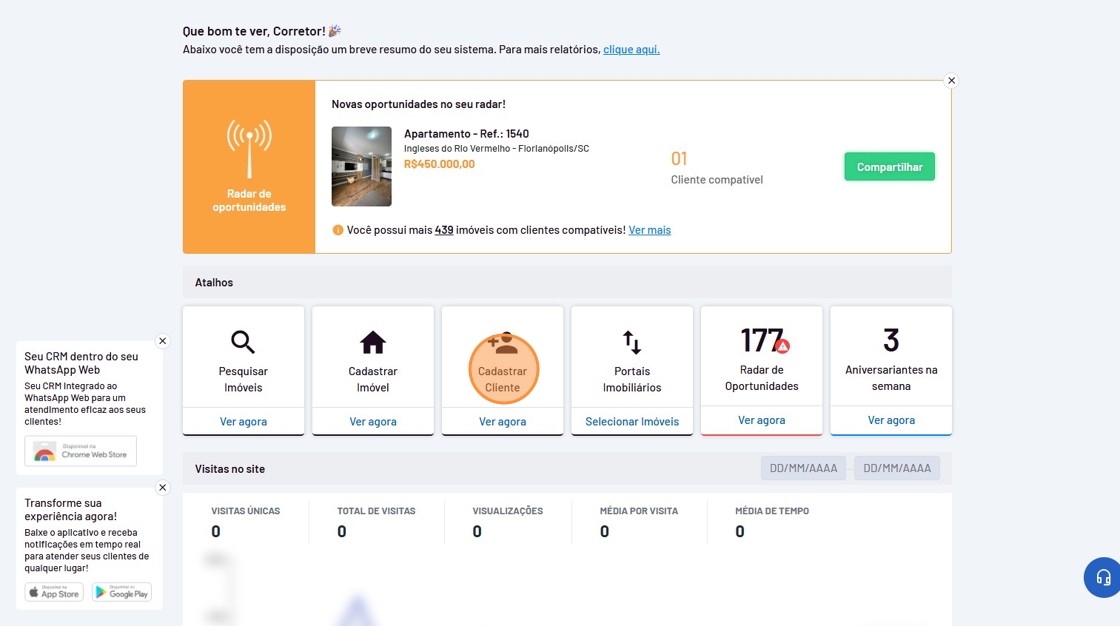Click the orange Radar de oportunidades antenna icon
The width and height of the screenshot is (1120, 626).
249,149
